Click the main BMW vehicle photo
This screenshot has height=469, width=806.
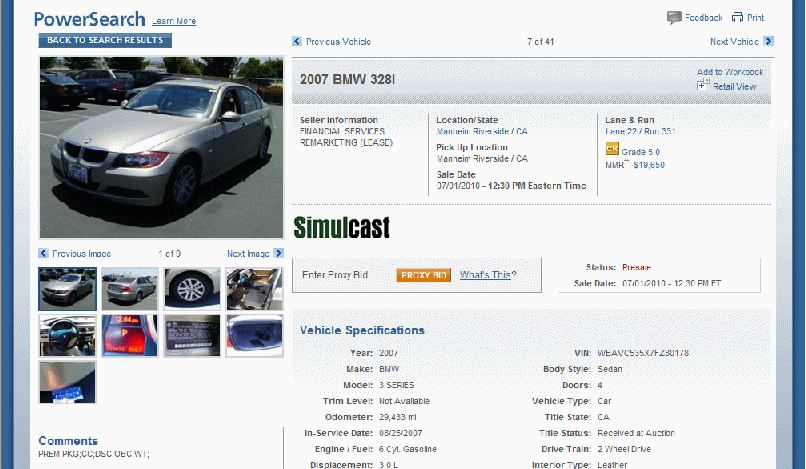pos(161,147)
